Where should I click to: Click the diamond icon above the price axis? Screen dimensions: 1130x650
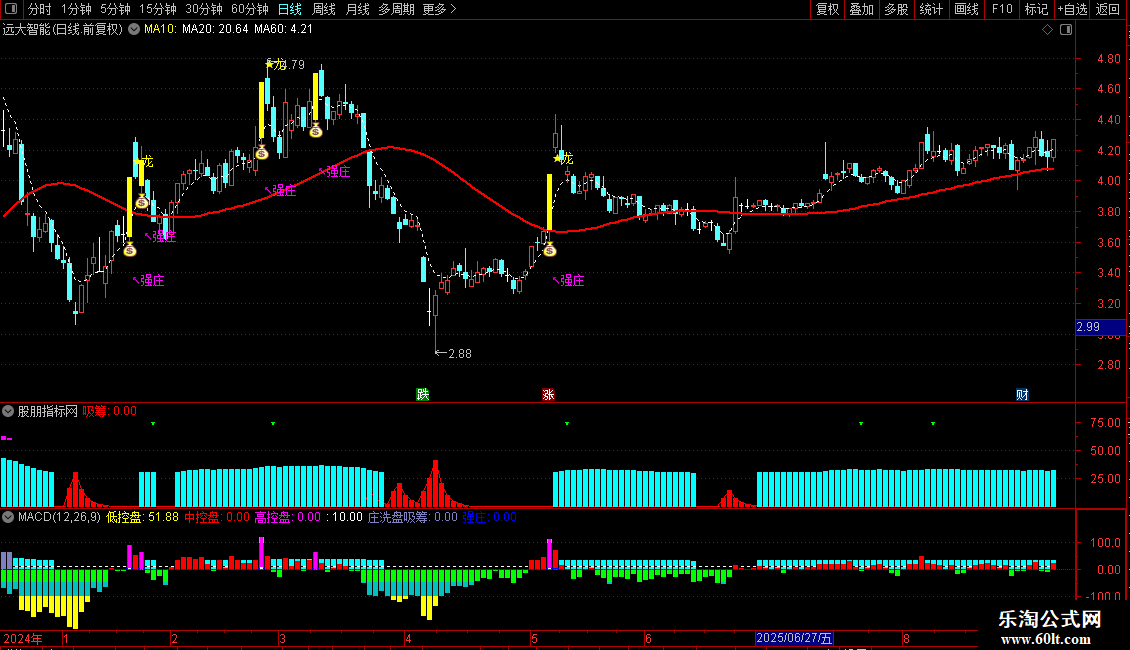(1048, 30)
